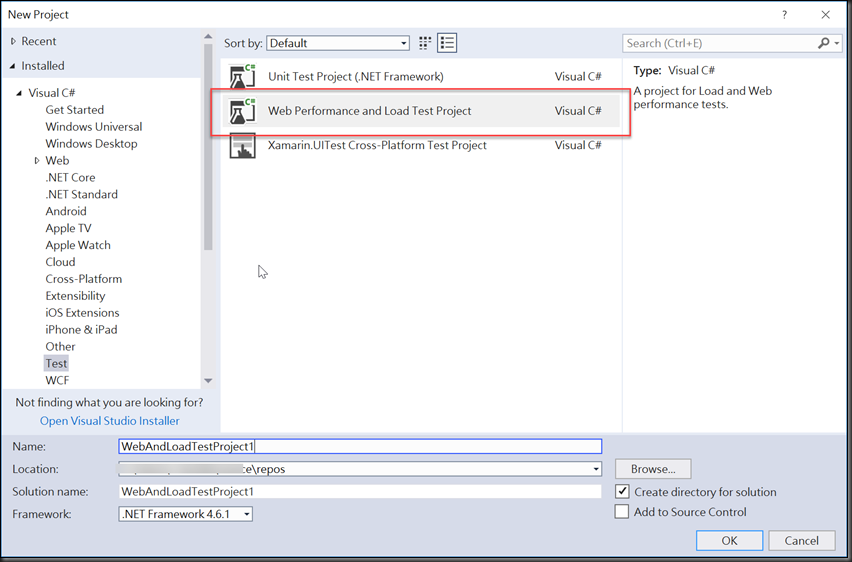Select Other category

coord(60,346)
